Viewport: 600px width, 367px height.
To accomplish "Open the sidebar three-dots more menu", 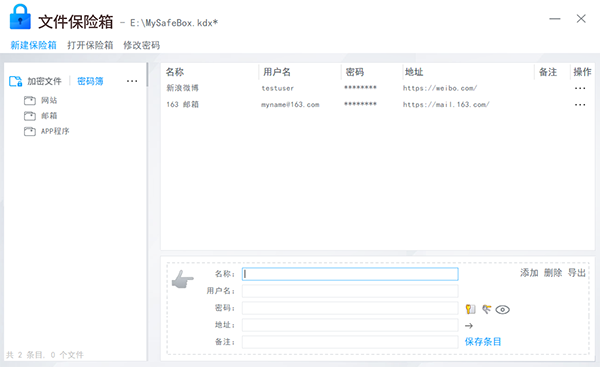I will (132, 81).
